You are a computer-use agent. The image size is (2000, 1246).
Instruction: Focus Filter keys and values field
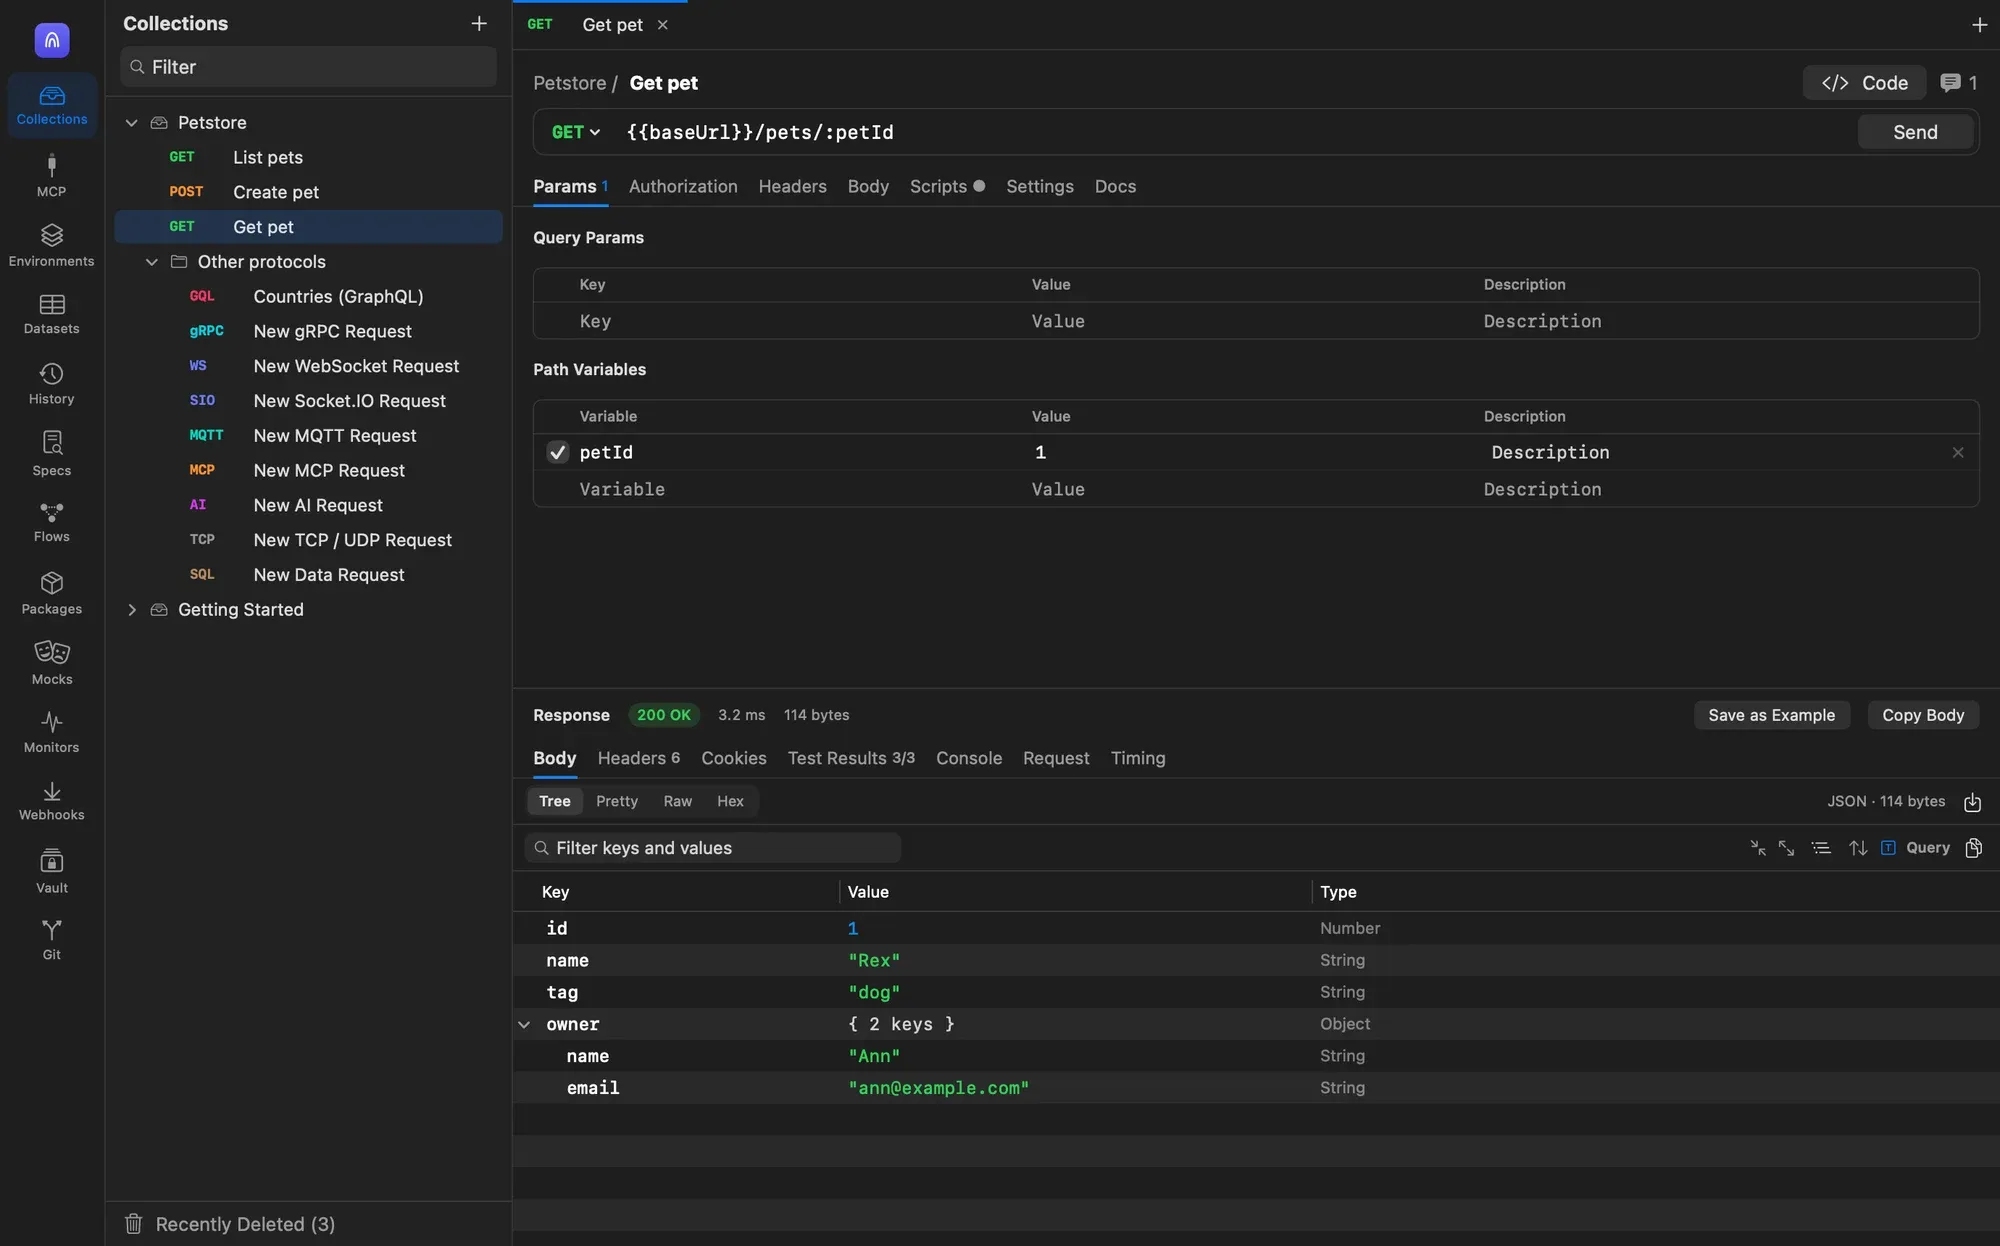point(712,848)
